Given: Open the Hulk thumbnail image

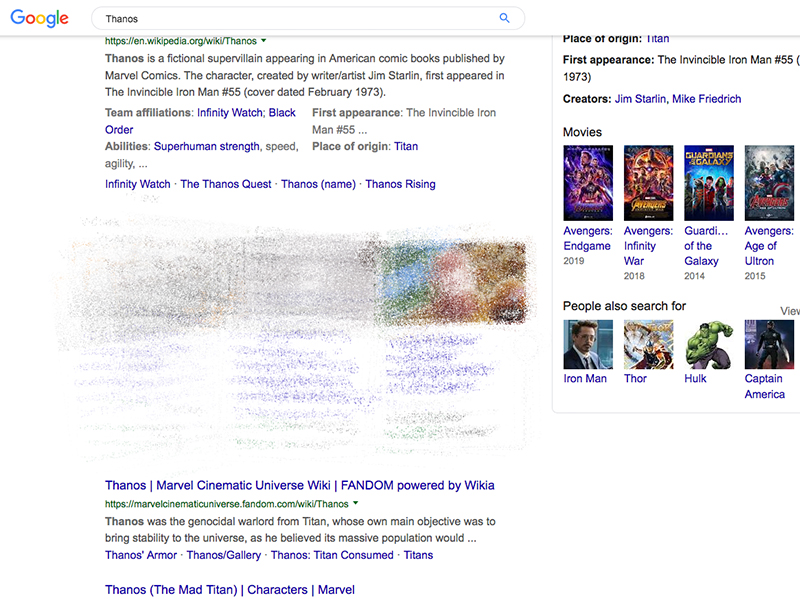Looking at the screenshot, I should [708, 344].
